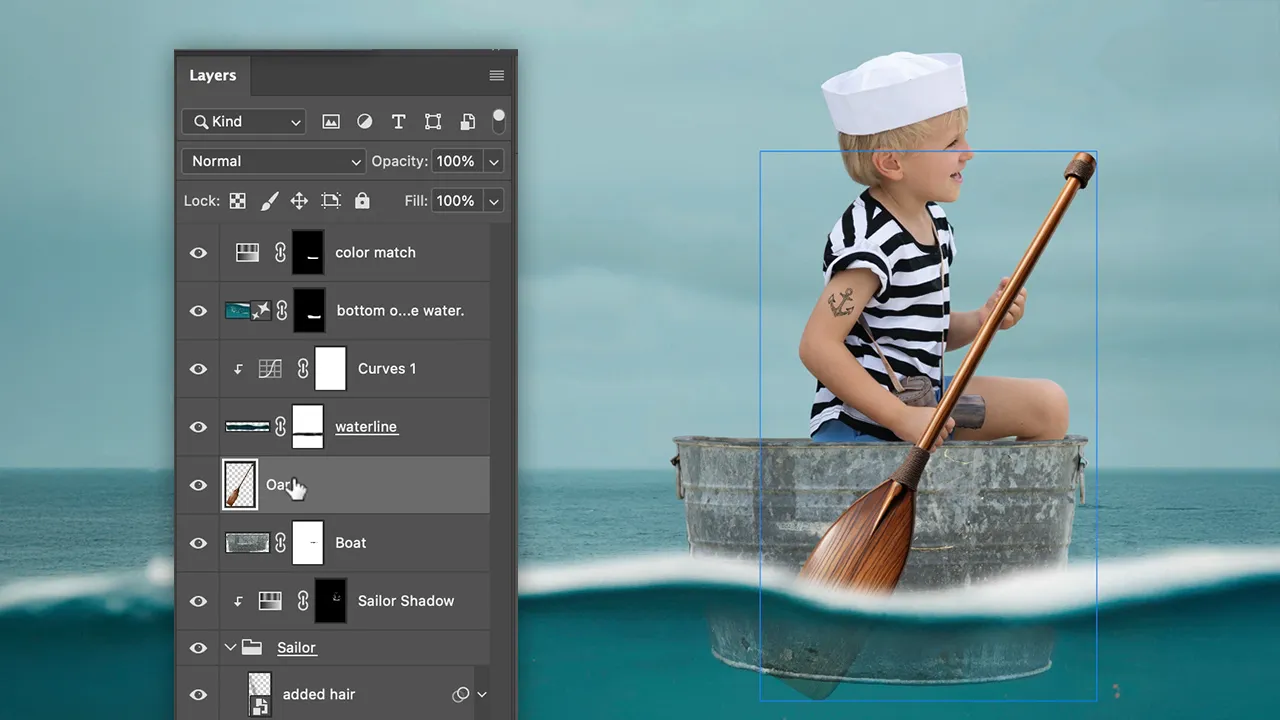Select the Sailor Shadow layer name
Screen dimensions: 1280x720
tap(406, 601)
